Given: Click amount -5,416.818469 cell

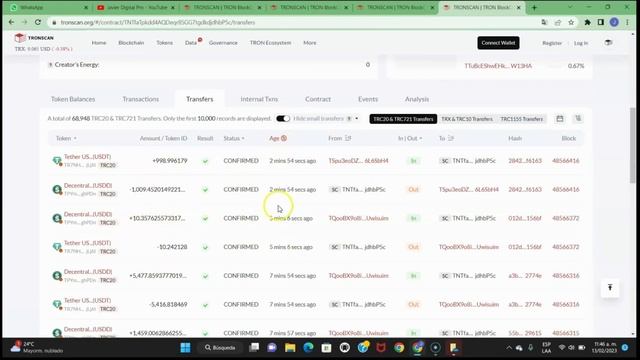Looking at the screenshot, I should (168, 304).
